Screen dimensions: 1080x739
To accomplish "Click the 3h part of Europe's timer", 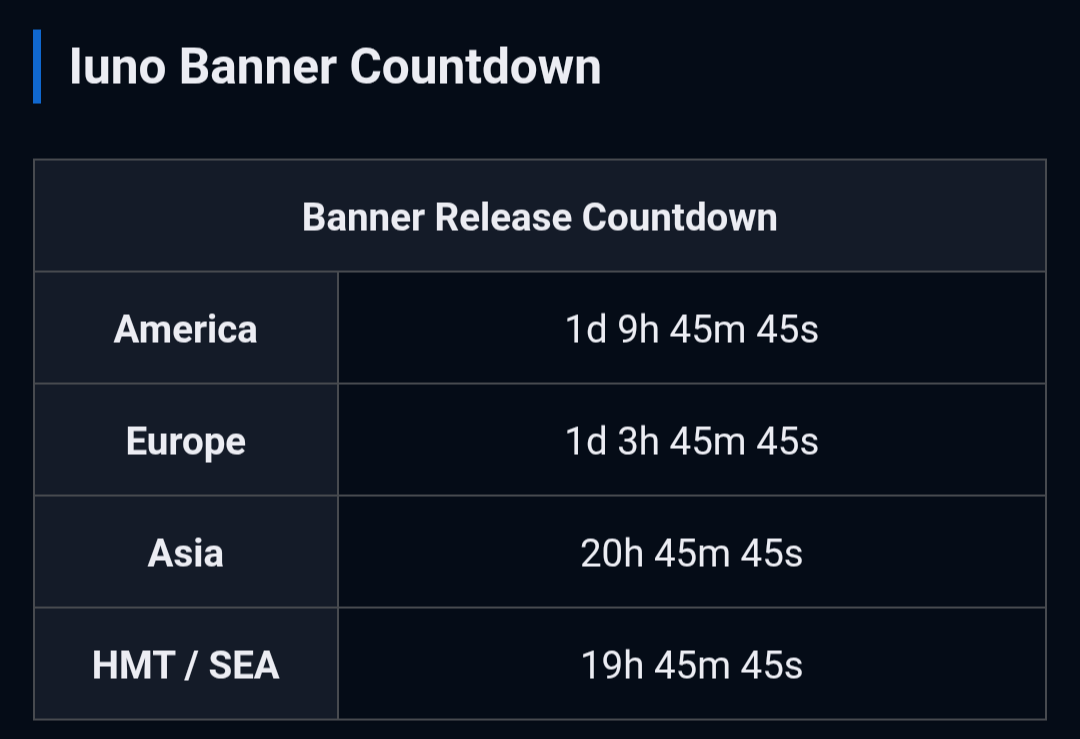I will pyautogui.click(x=638, y=441).
